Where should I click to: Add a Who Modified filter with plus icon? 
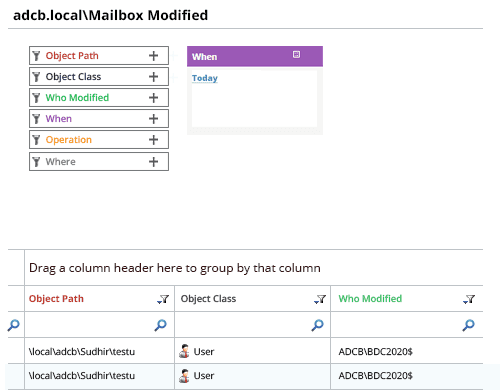[x=153, y=98]
